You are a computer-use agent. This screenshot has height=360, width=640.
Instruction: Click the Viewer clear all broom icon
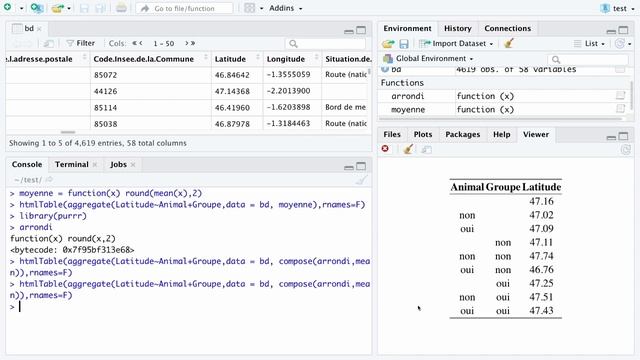[408, 149]
